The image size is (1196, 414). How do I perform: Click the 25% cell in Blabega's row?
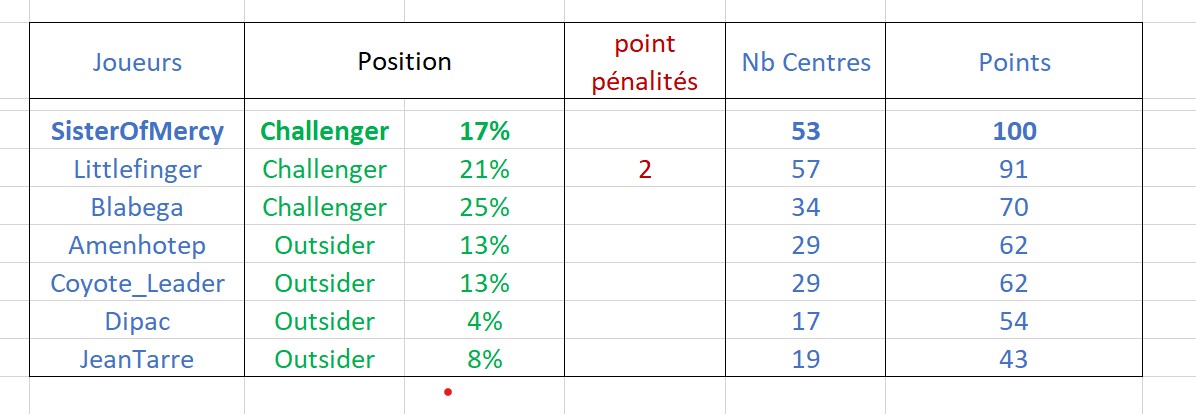pos(485,208)
